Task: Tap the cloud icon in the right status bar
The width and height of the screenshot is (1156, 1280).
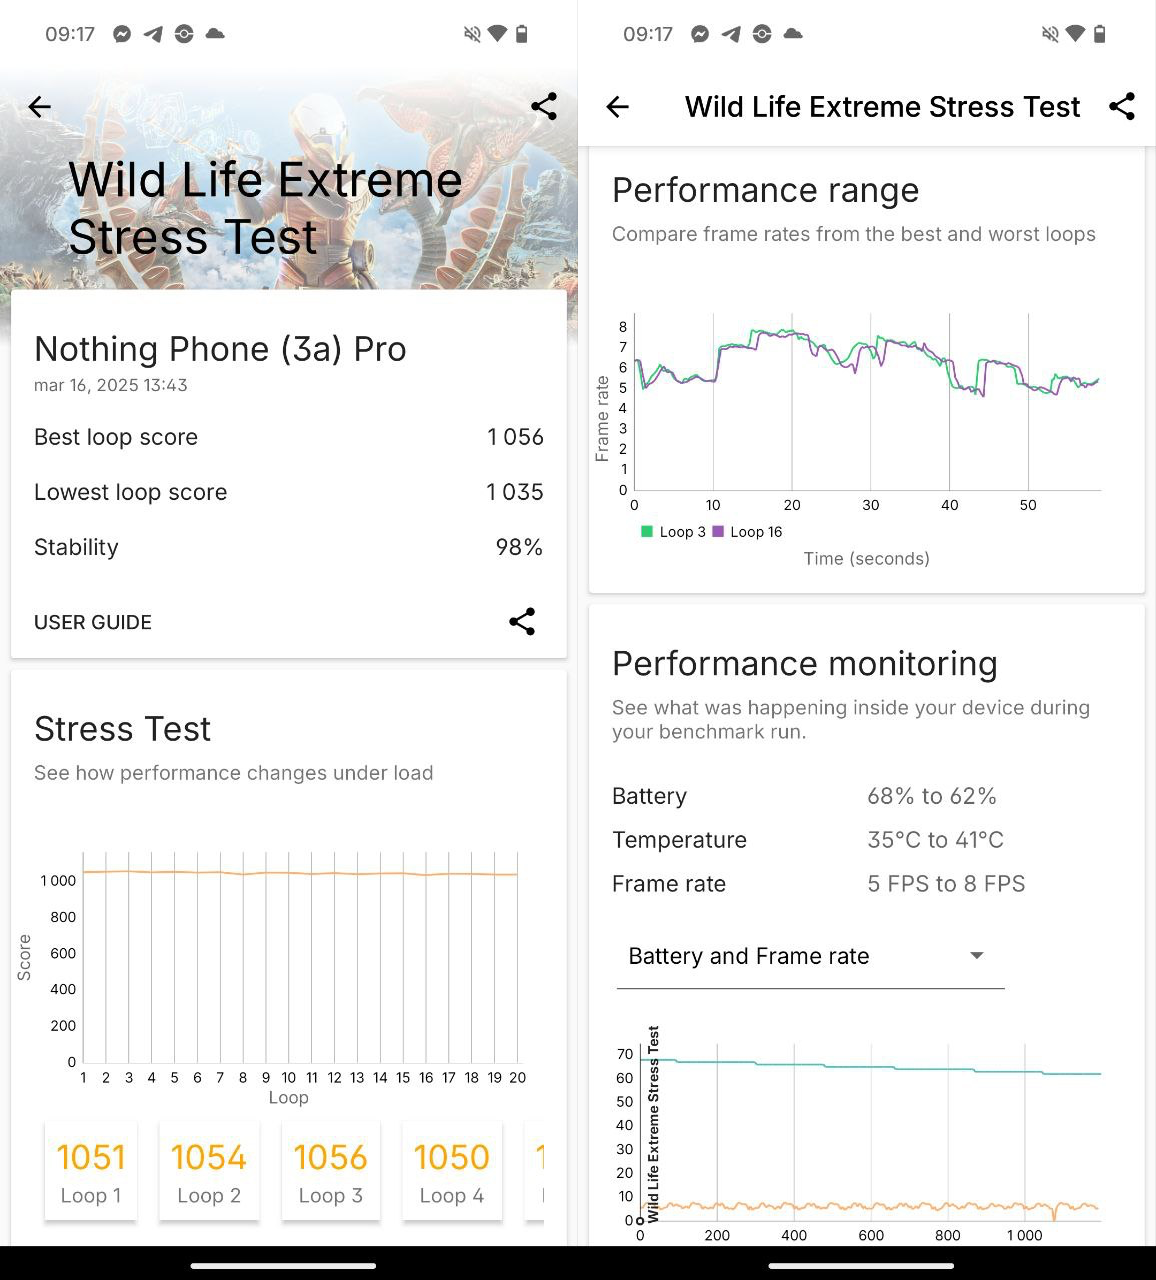Action: (x=793, y=34)
